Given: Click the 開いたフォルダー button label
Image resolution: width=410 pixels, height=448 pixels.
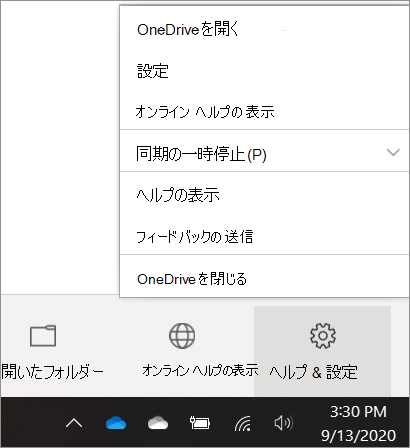Looking at the screenshot, I should point(53,371).
